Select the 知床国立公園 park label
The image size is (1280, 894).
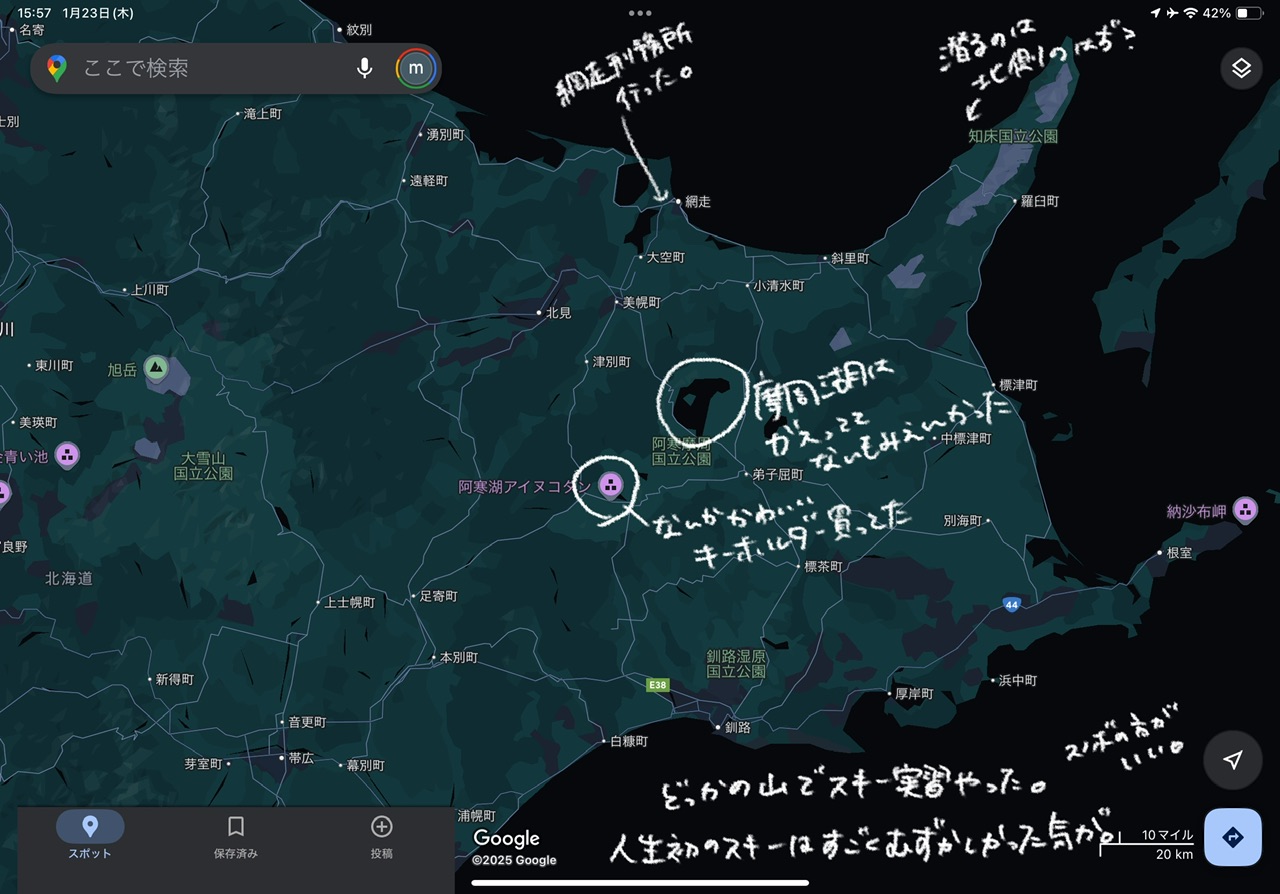pos(1012,136)
